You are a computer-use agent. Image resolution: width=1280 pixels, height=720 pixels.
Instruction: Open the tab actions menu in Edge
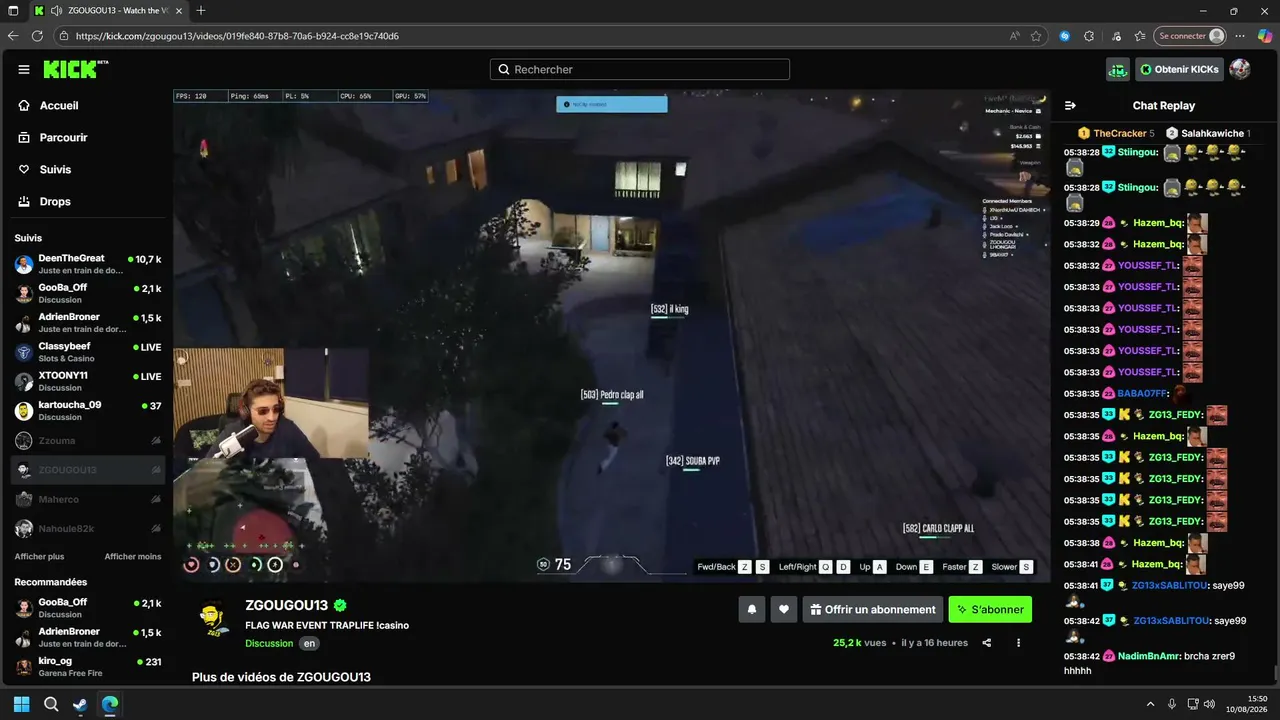tap(13, 10)
